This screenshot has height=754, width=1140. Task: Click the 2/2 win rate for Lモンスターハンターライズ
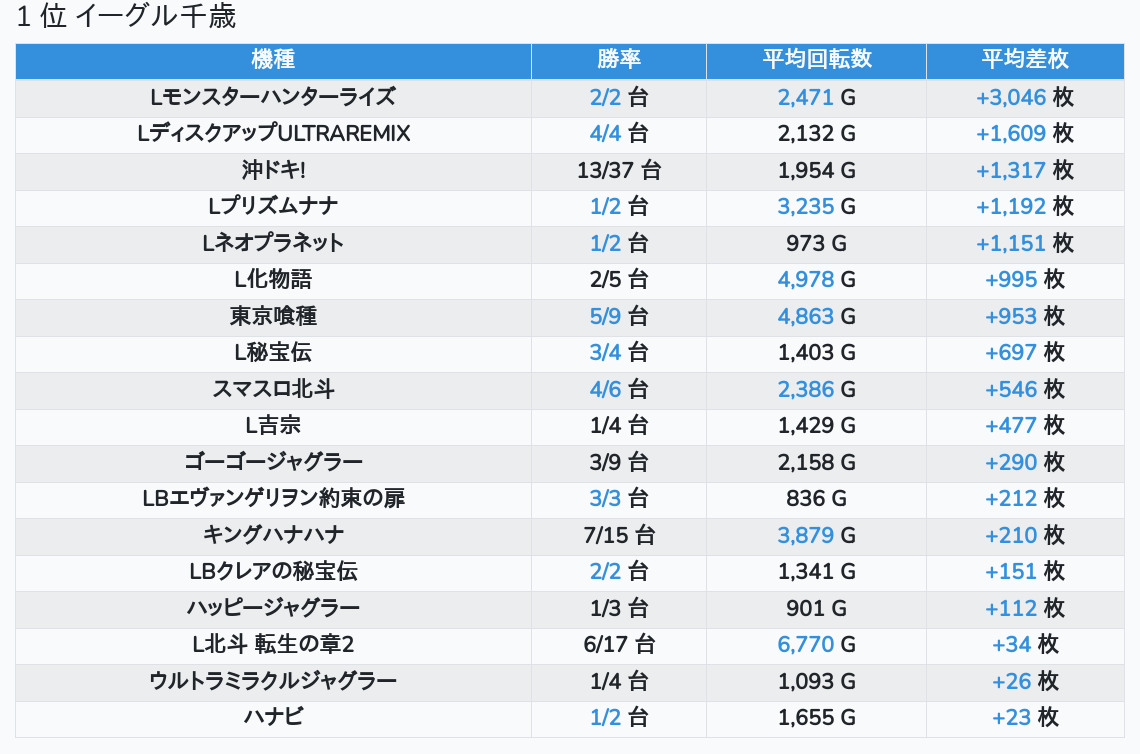pos(606,97)
